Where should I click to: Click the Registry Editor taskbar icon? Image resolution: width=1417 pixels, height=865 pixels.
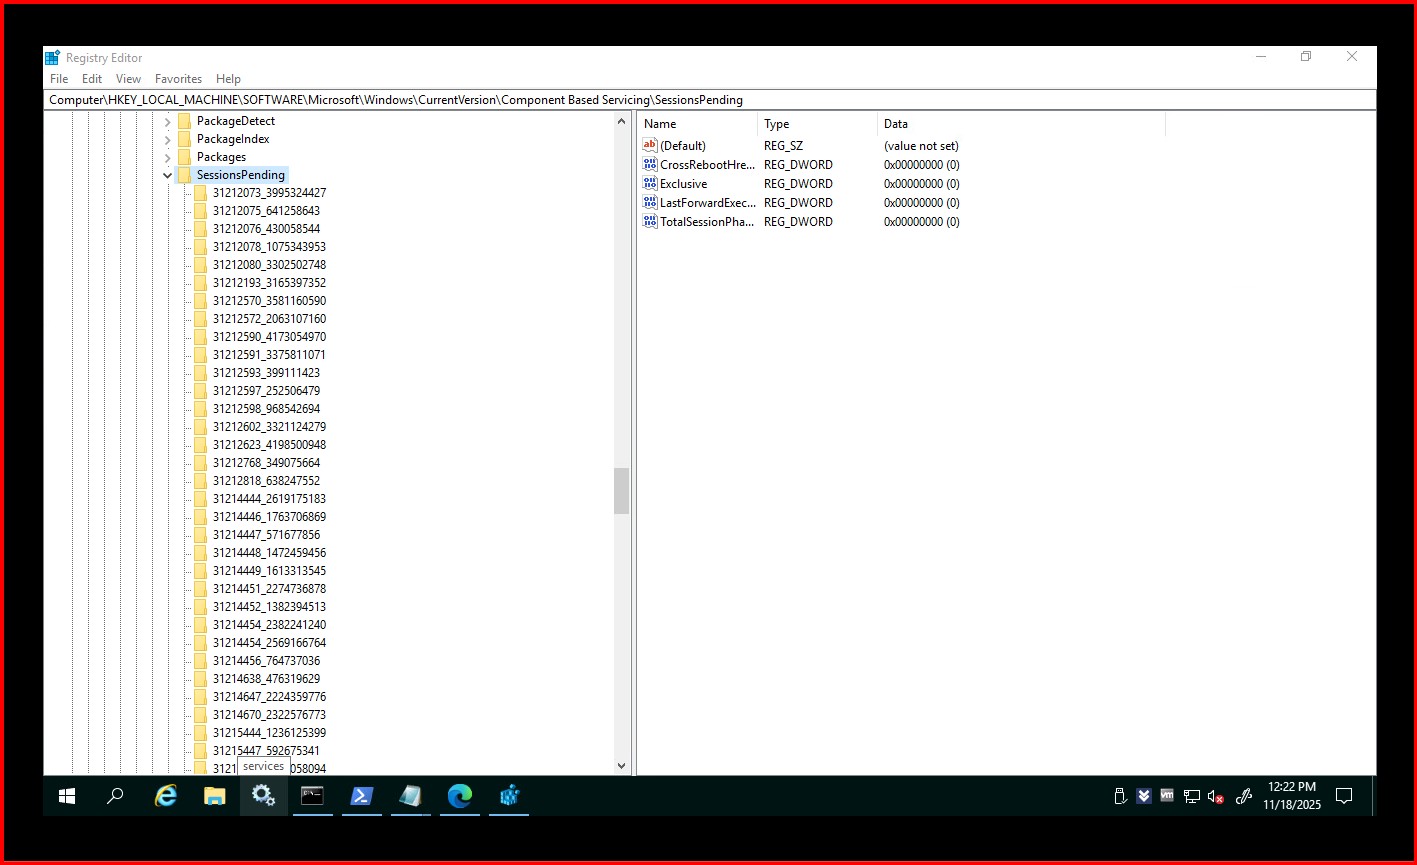pos(509,796)
